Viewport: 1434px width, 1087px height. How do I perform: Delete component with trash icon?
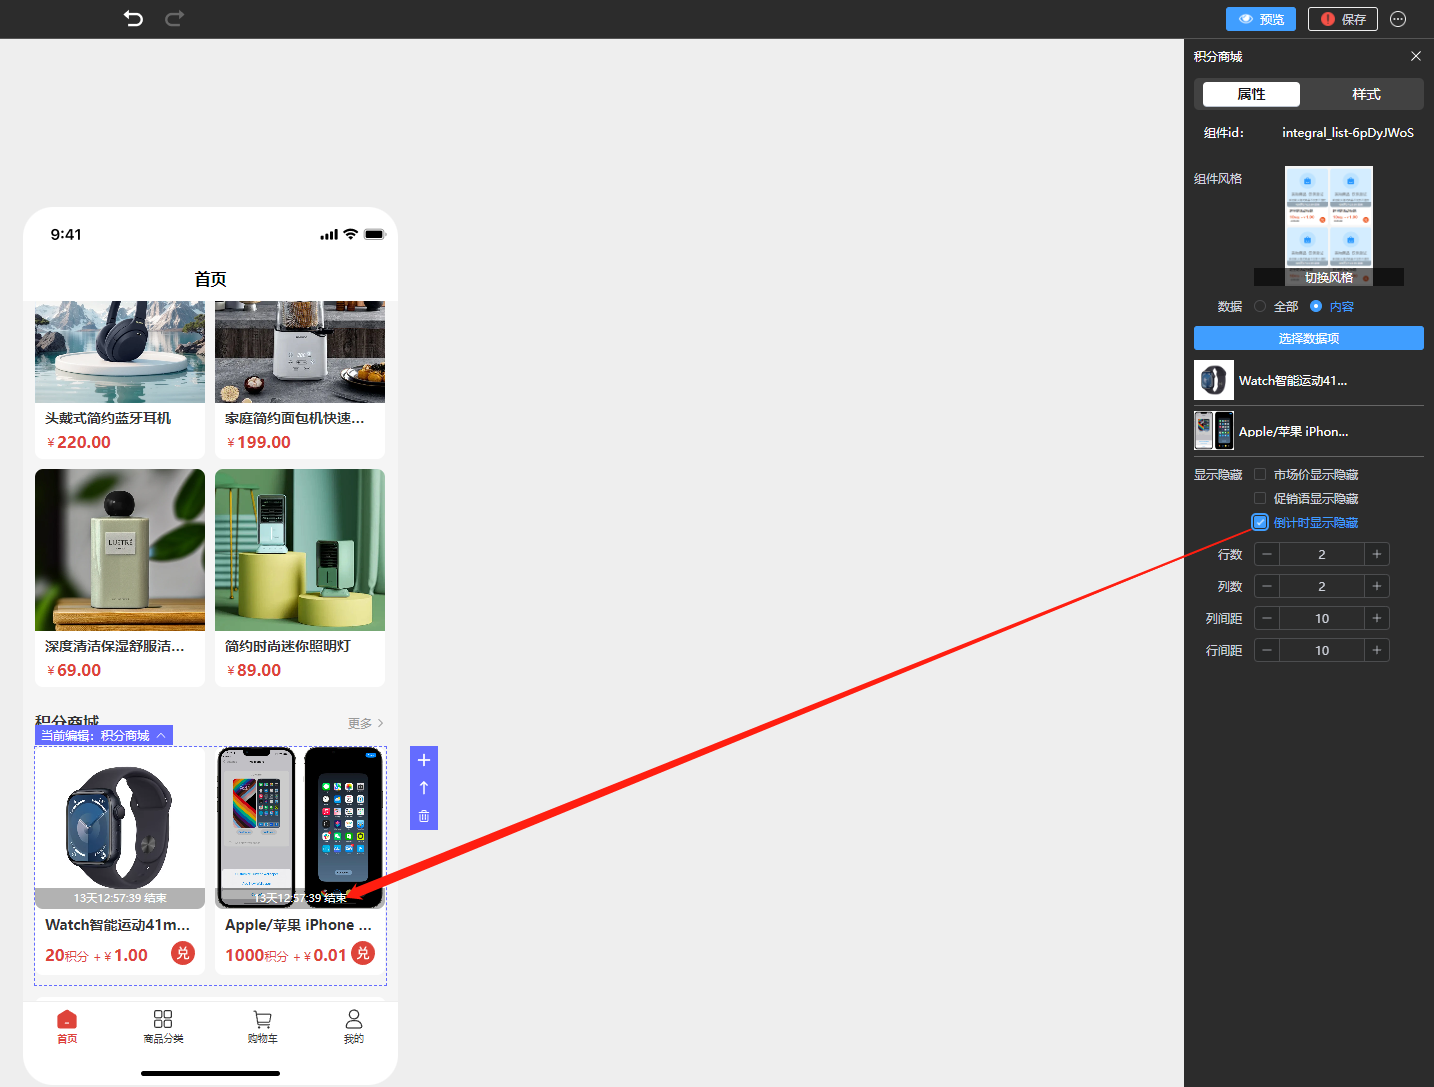point(424,816)
